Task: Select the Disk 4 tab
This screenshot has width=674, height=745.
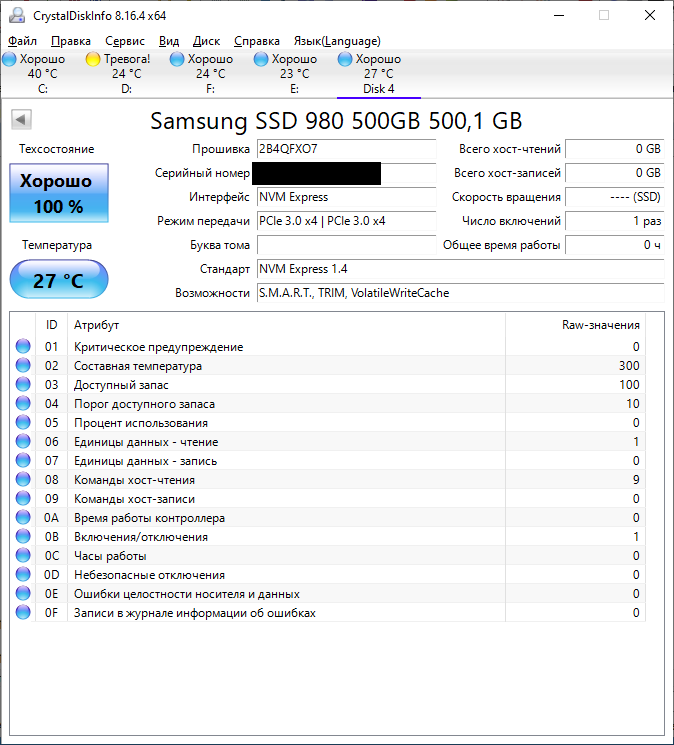Action: [379, 74]
